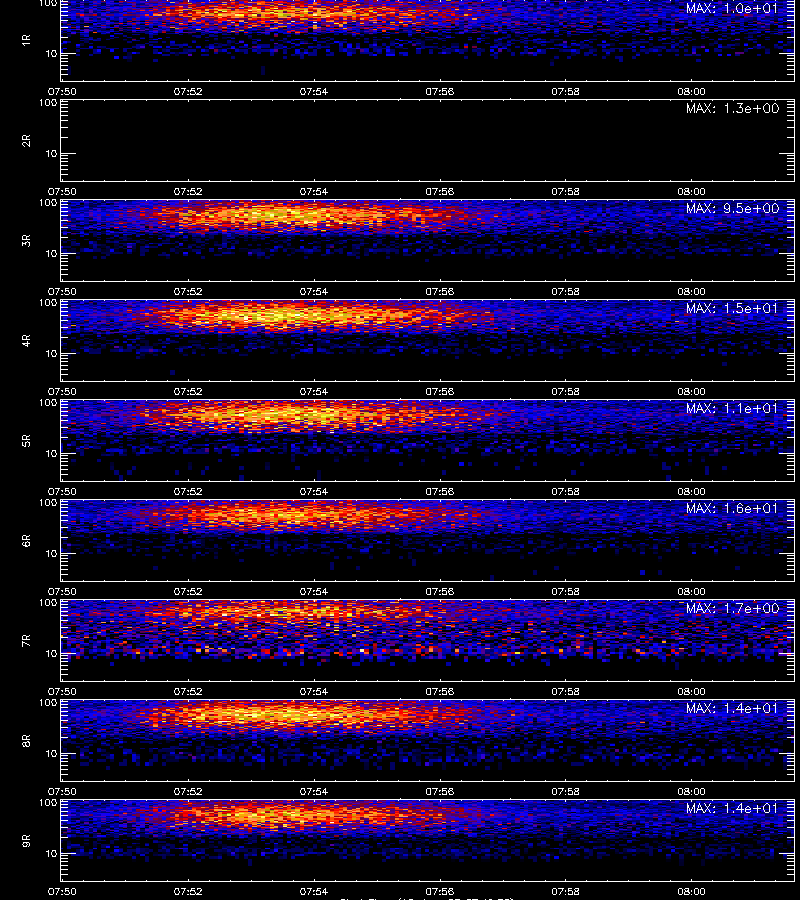Click the 10 y-axis label of 2R panel
The height and width of the screenshot is (900, 800).
(x=51, y=153)
